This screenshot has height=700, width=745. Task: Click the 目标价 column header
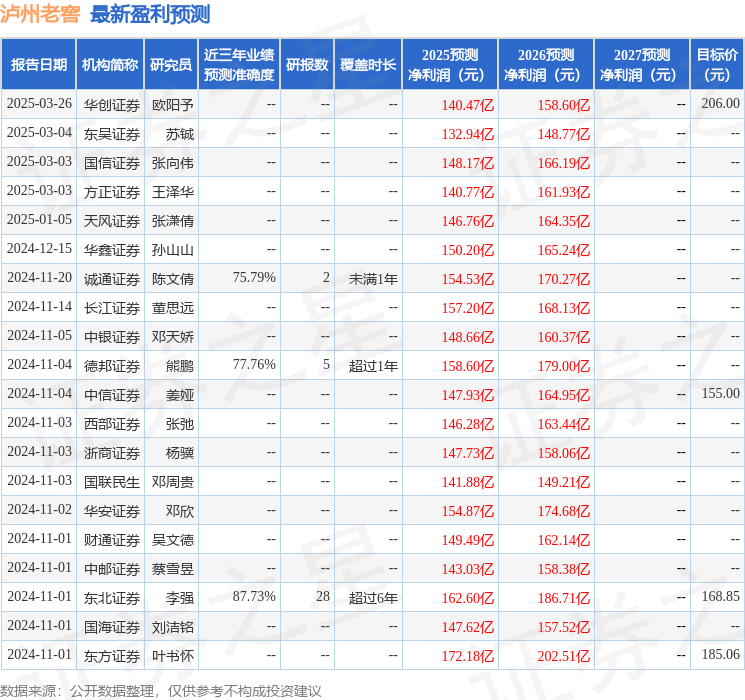point(716,65)
